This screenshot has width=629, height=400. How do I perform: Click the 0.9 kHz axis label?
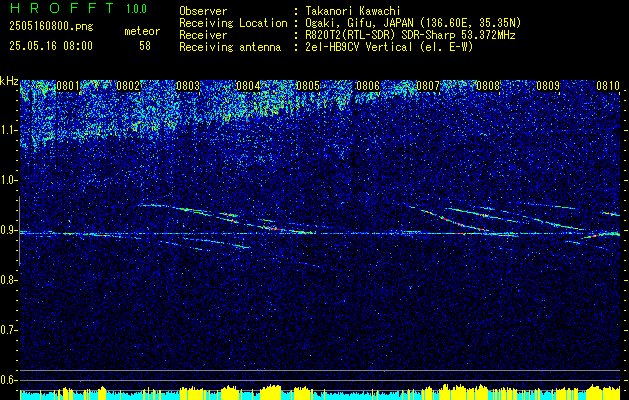tap(9, 230)
